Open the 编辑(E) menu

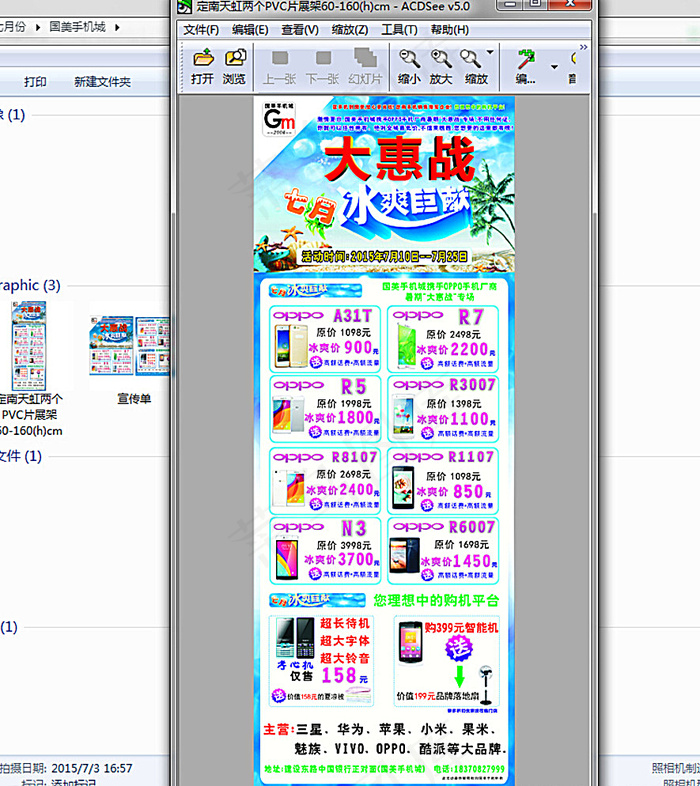250,30
